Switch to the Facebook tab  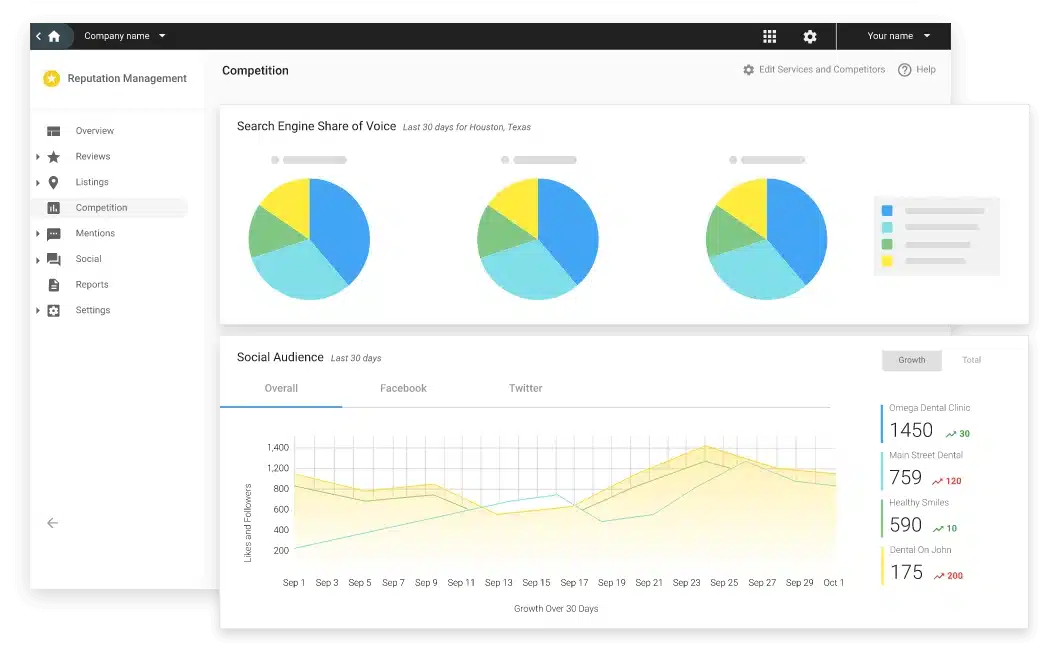[x=403, y=388]
